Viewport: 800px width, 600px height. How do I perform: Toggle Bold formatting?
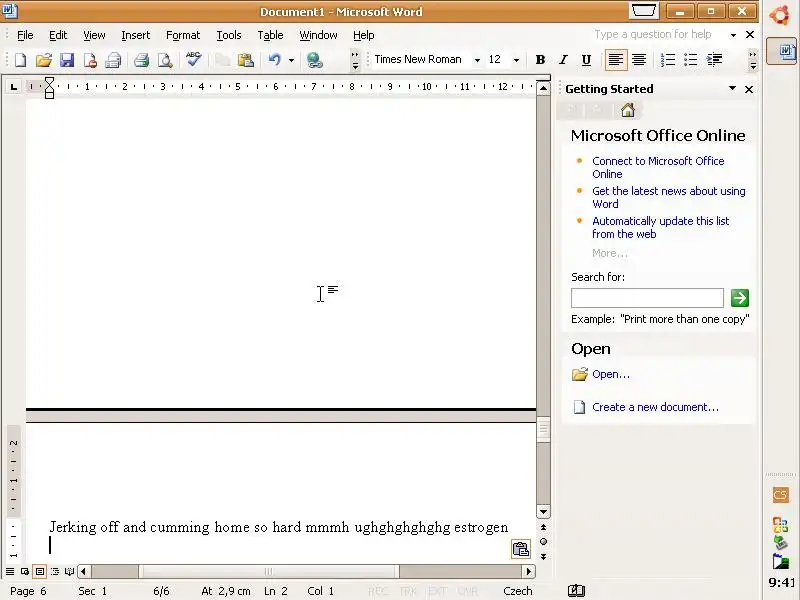click(x=540, y=60)
